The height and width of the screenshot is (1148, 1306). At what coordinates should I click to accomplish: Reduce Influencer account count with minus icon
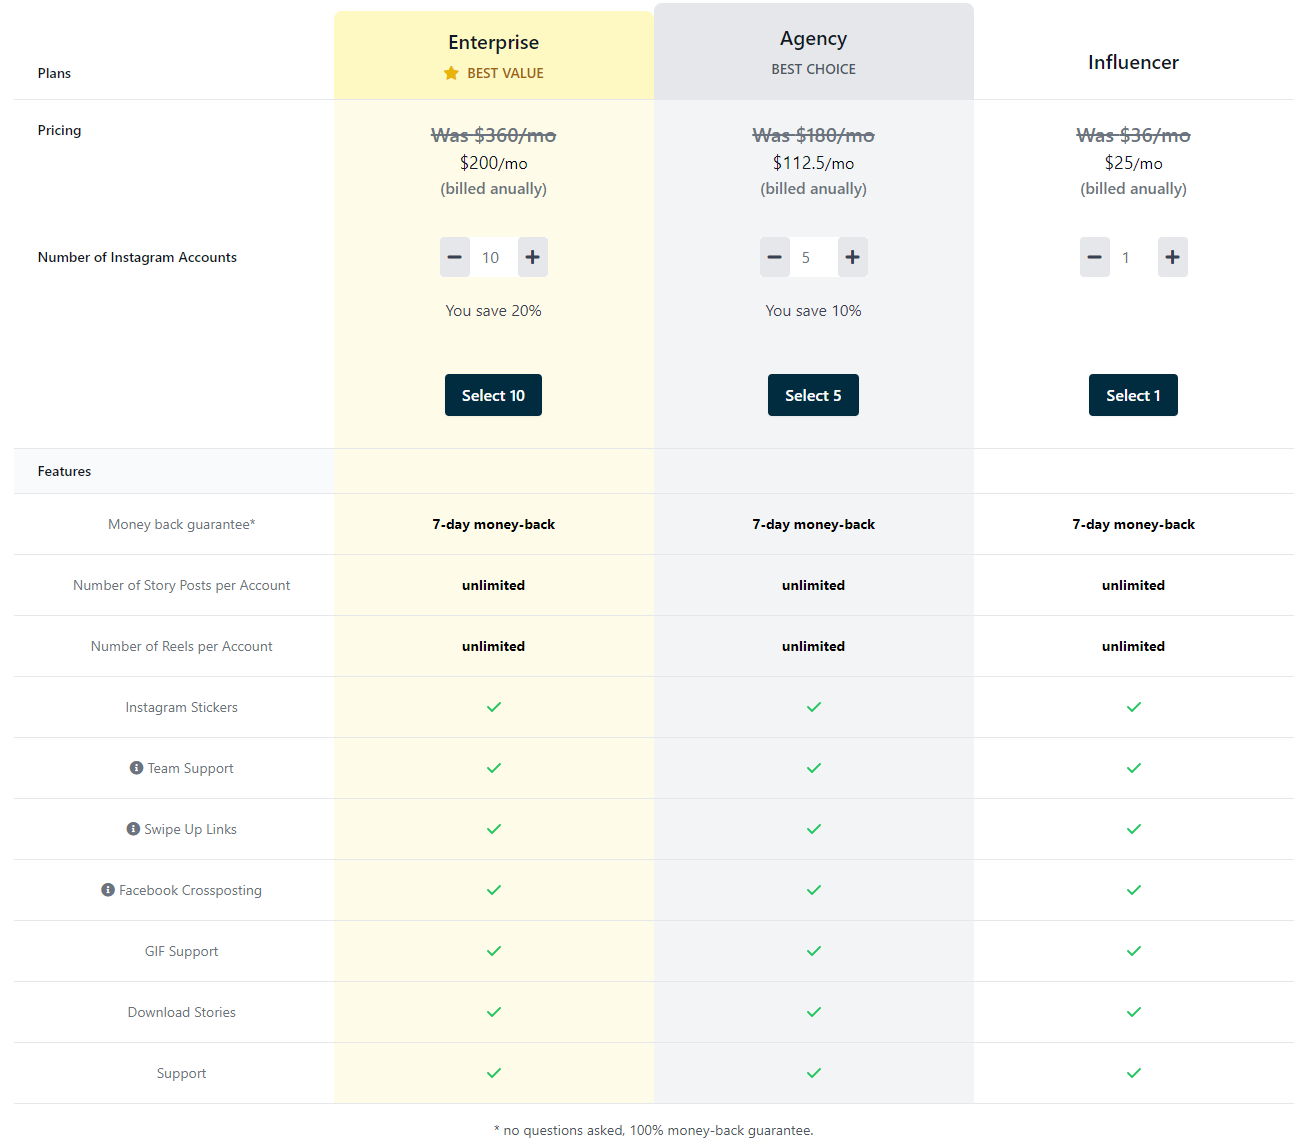[1095, 257]
